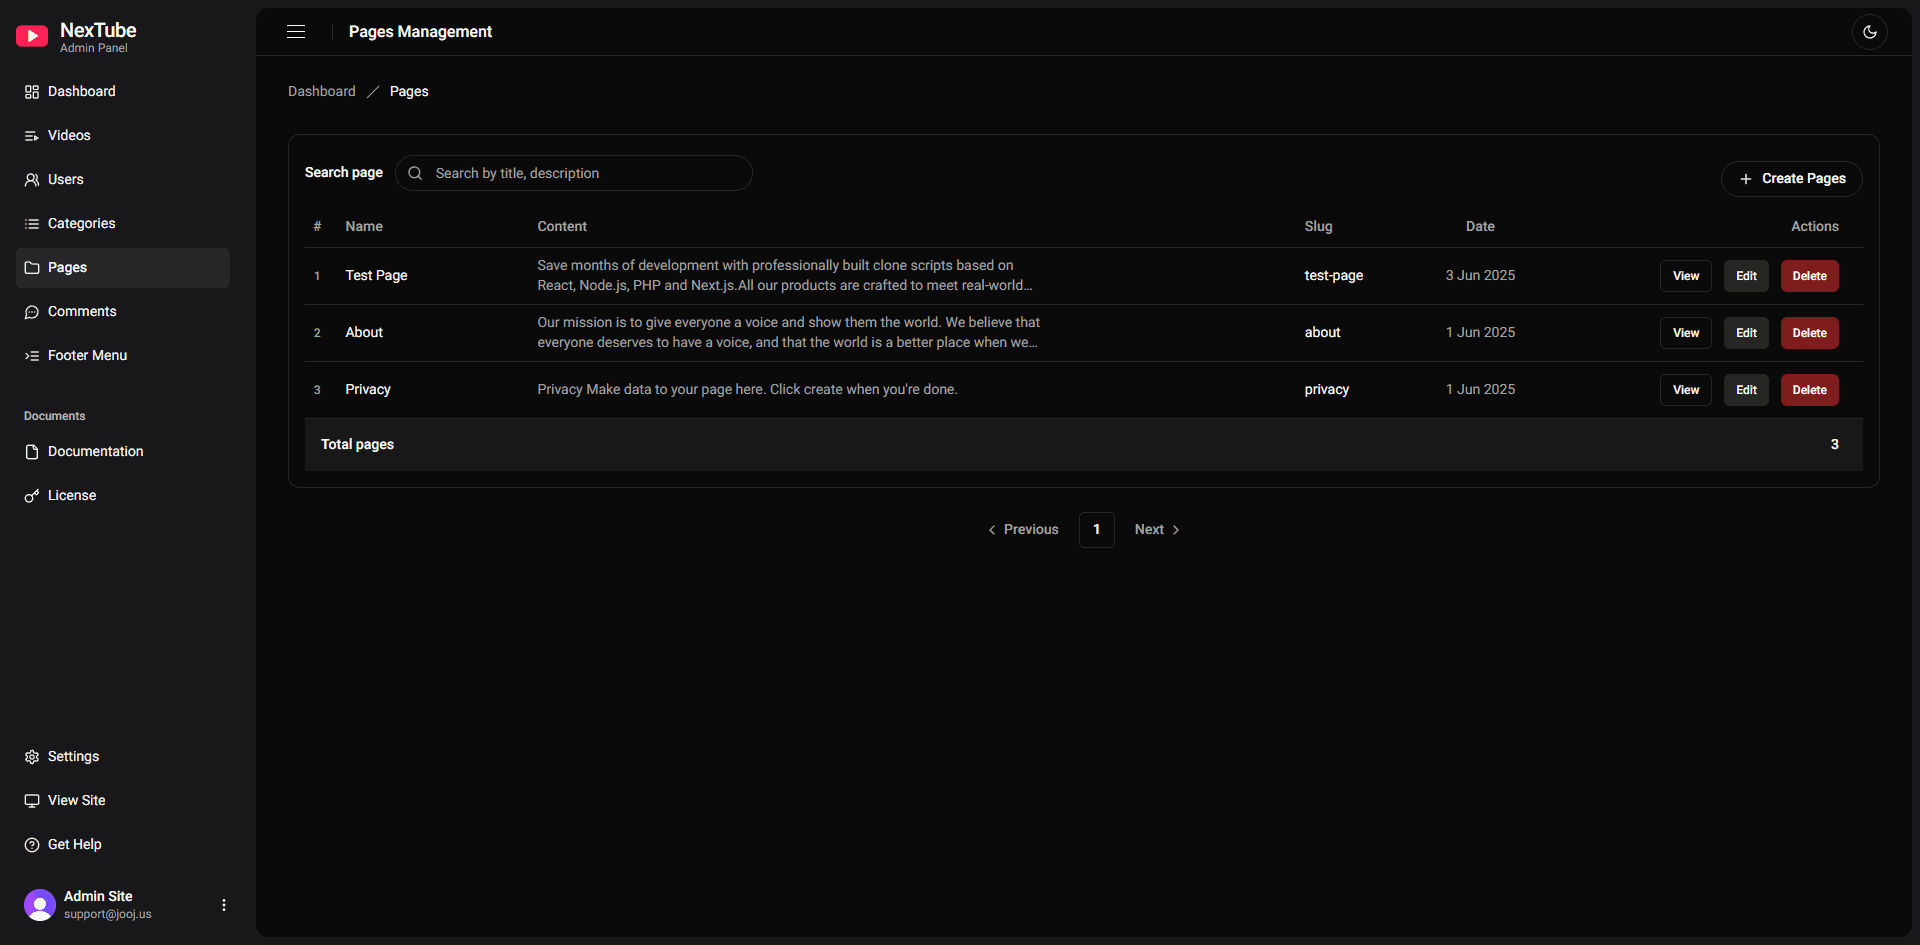Screen dimensions: 1920x945
Task: Click the Next chevron arrow
Action: point(1176,530)
